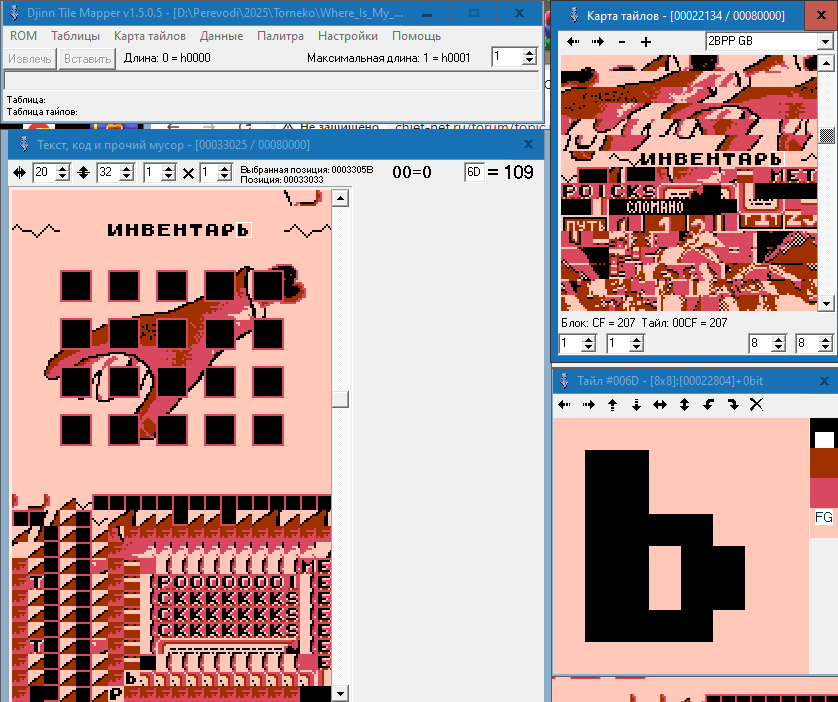This screenshot has width=838, height=702.
Task: Click scroll up arrow in Карта тайлов
Action: pyautogui.click(x=826, y=64)
